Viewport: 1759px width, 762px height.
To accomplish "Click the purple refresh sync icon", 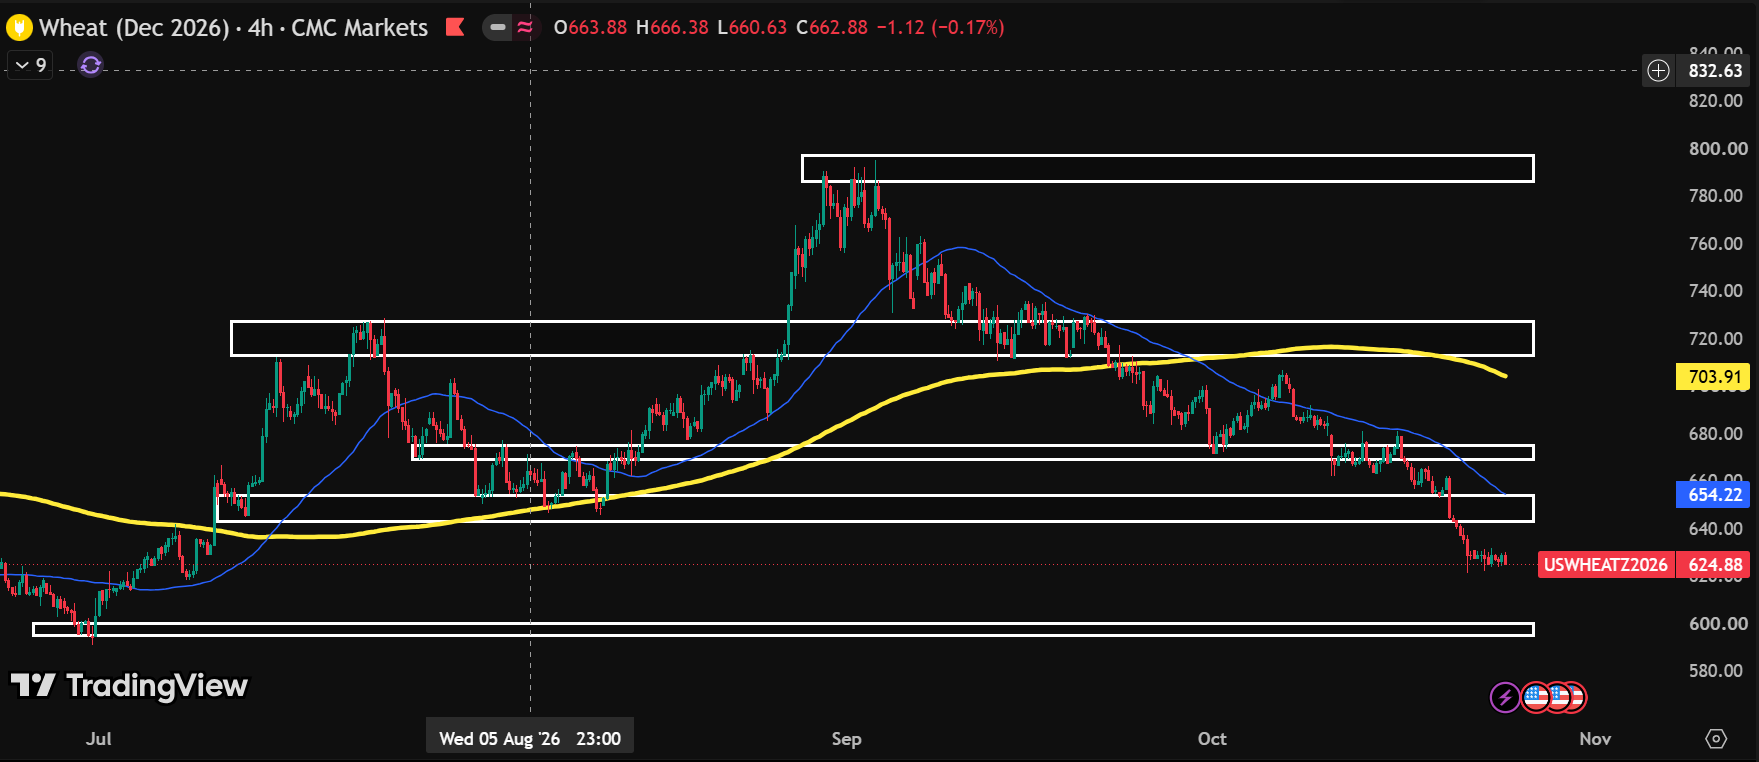I will (x=91, y=65).
